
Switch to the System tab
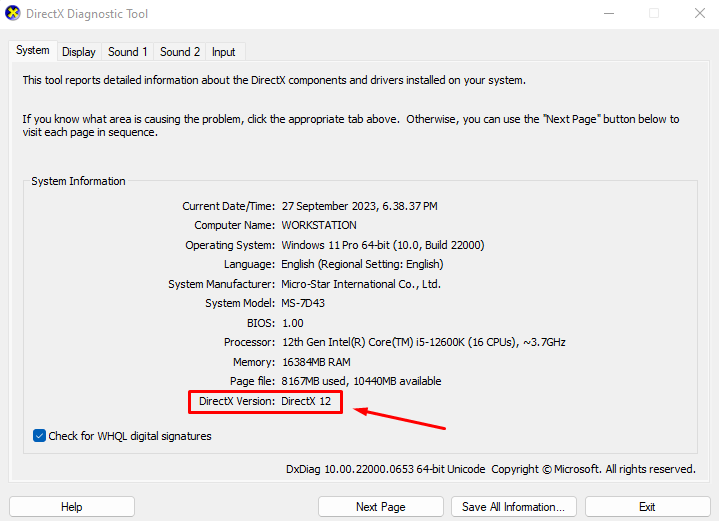33,51
